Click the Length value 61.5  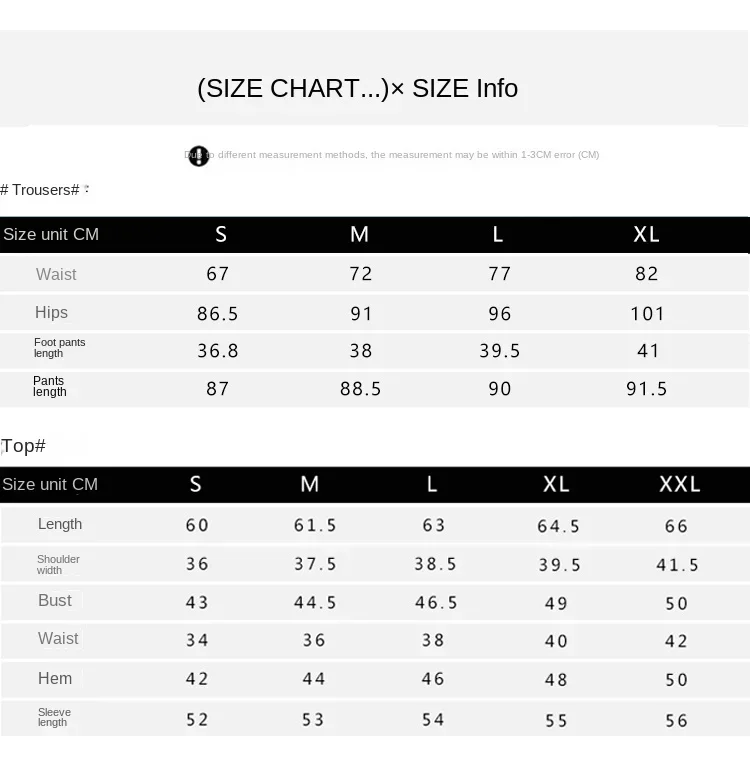pos(315,526)
